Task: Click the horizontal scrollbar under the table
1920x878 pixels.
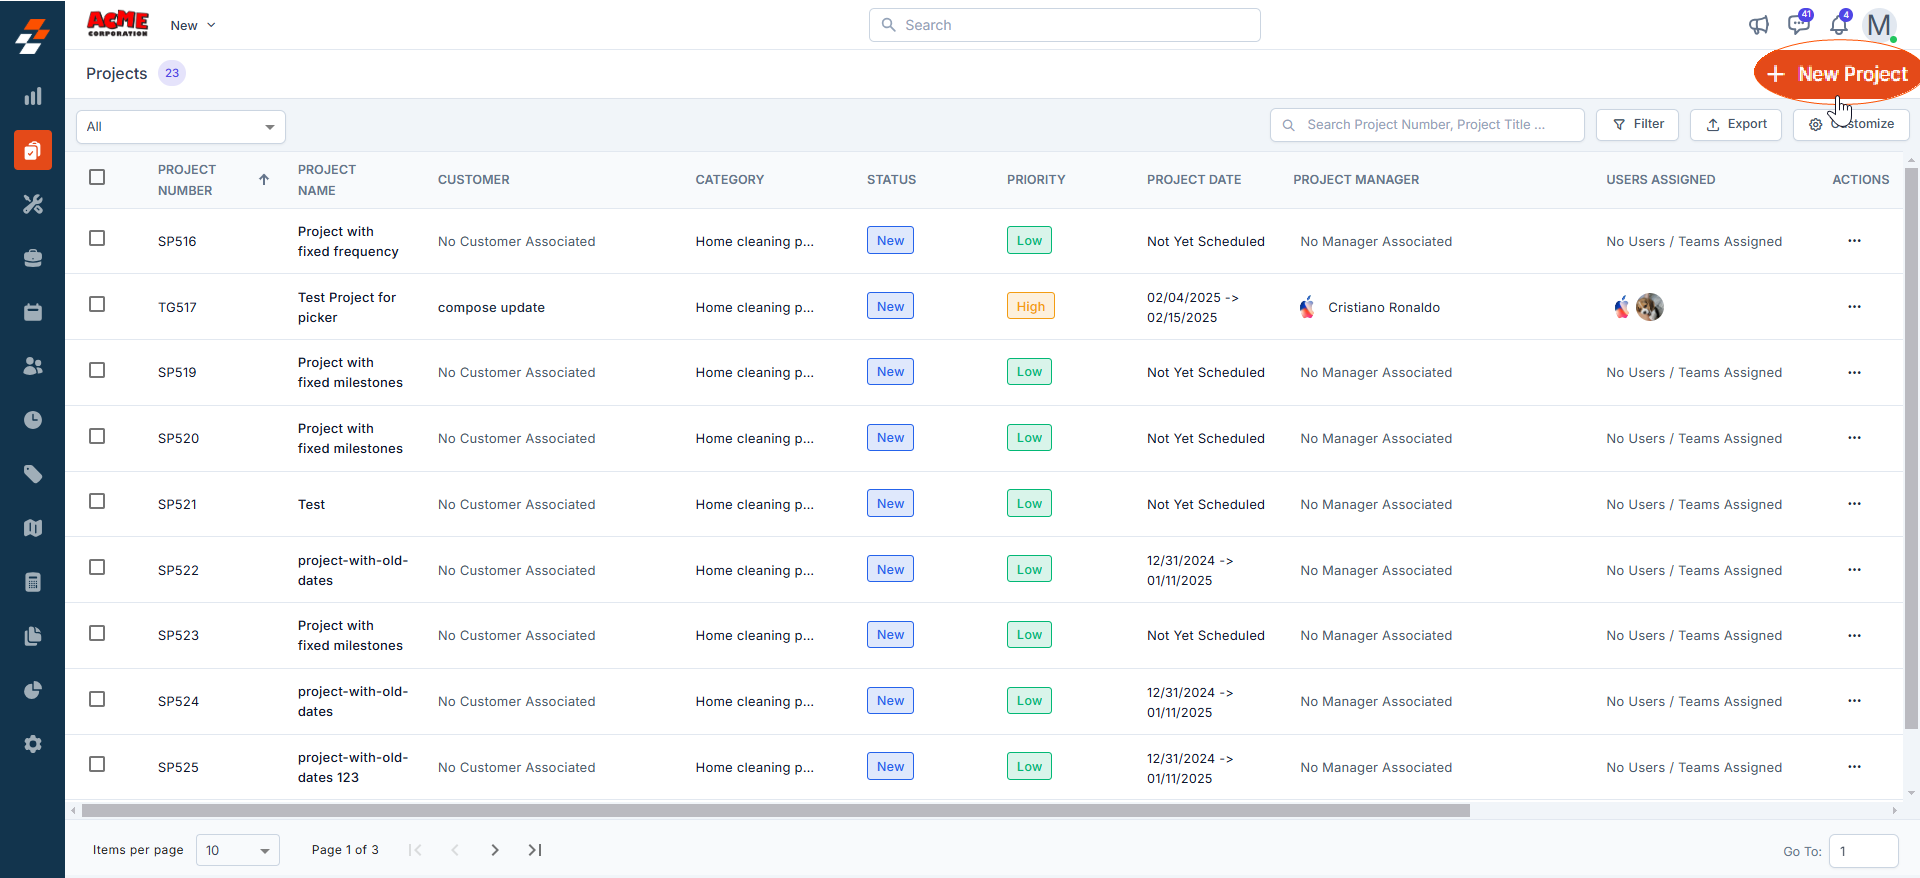Action: pos(775,811)
